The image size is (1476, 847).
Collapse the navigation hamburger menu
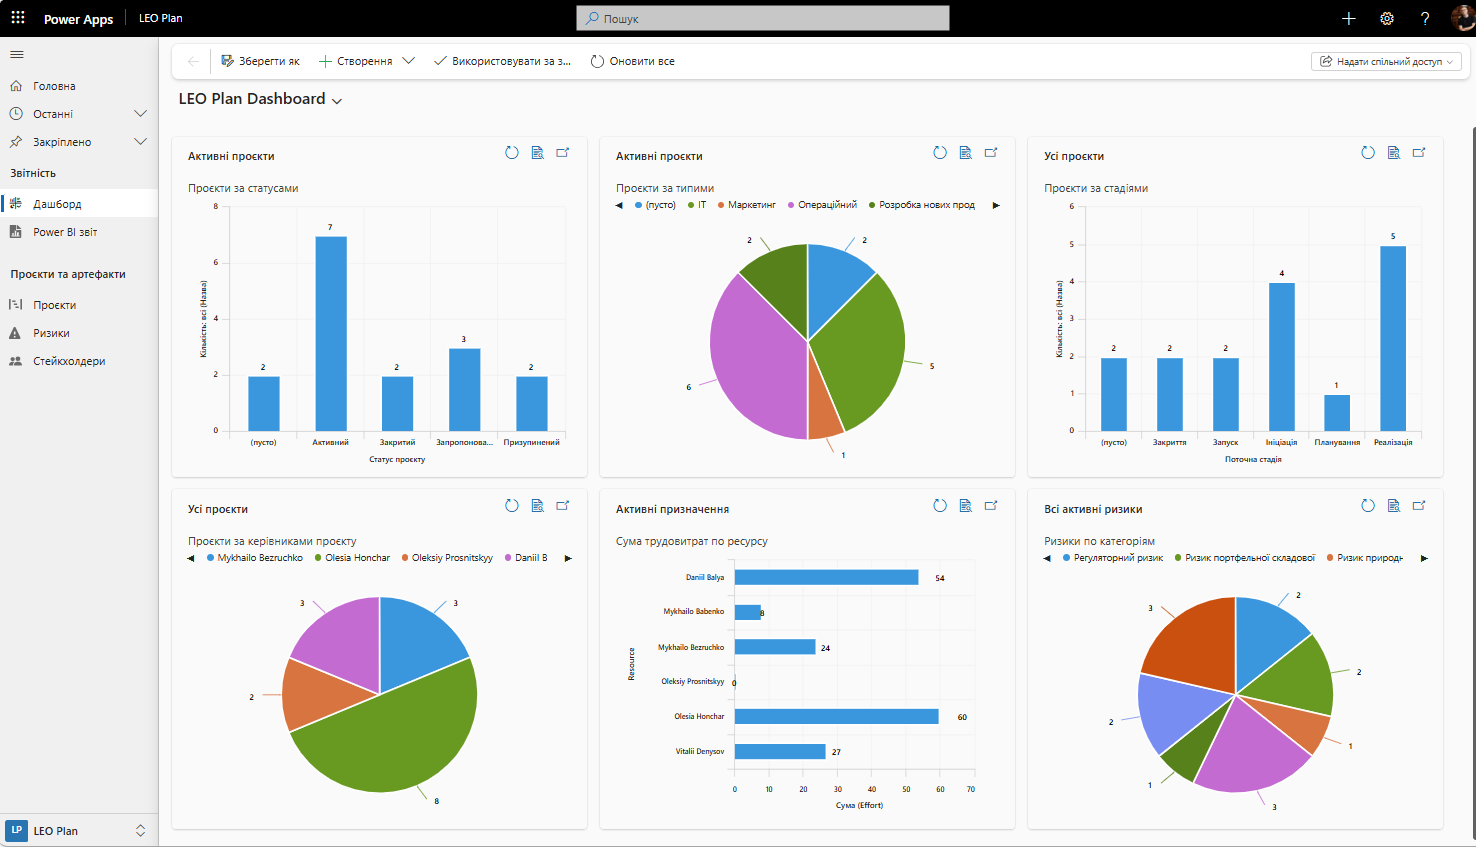[x=17, y=55]
